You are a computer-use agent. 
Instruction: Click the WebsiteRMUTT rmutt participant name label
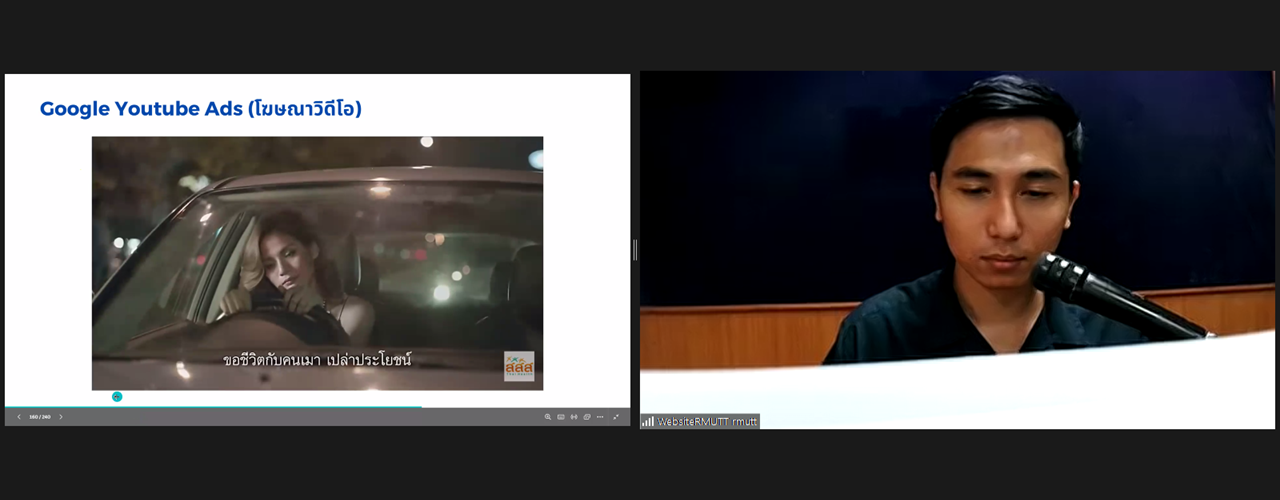705,422
